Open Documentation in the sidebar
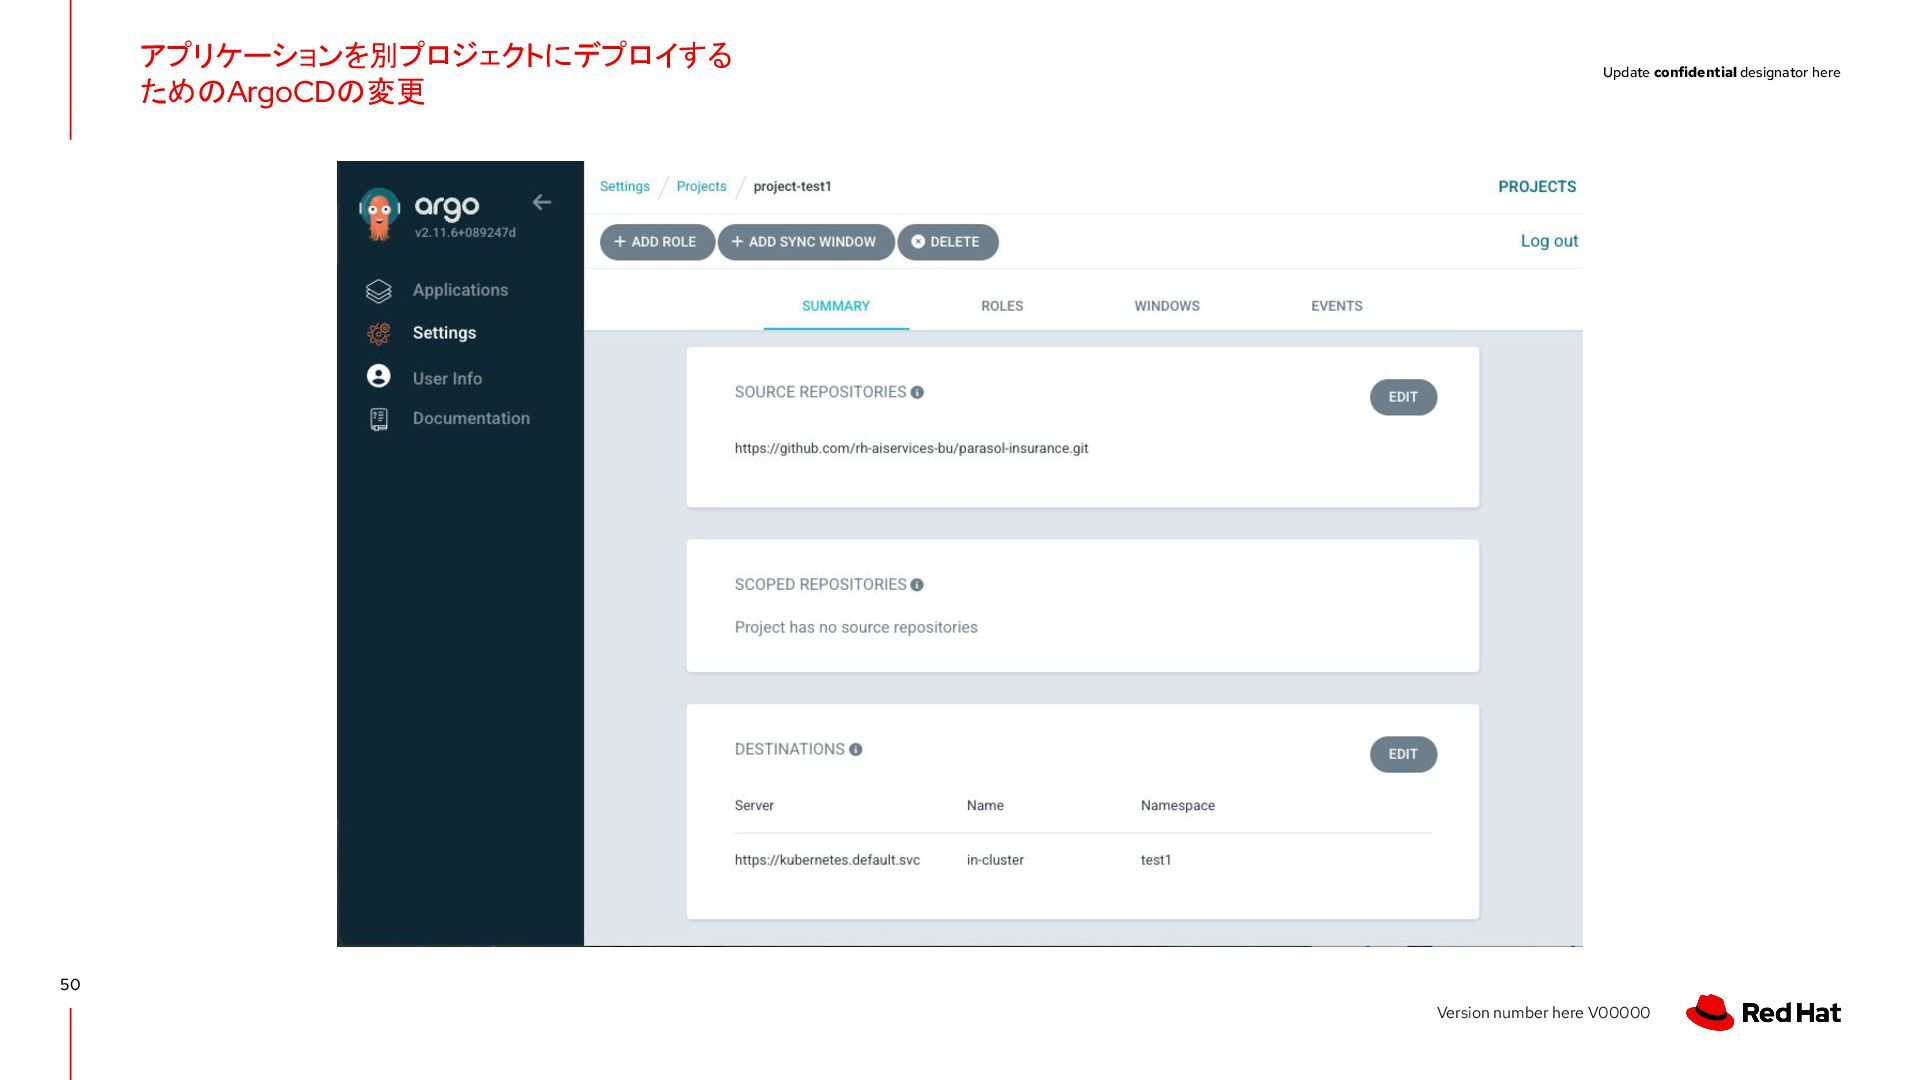Screen dimensions: 1920x1080 click(x=471, y=418)
